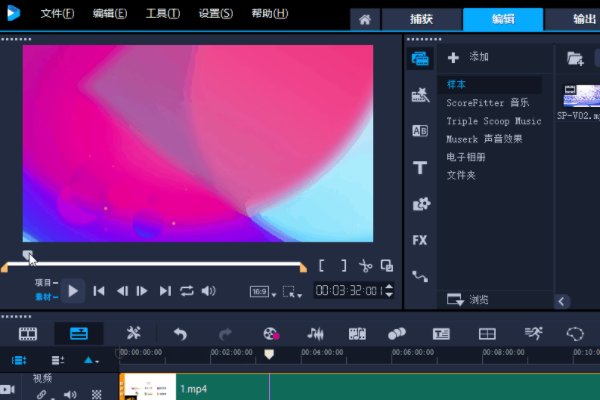This screenshot has width=600, height=400.
Task: Redo the last action
Action: point(225,334)
